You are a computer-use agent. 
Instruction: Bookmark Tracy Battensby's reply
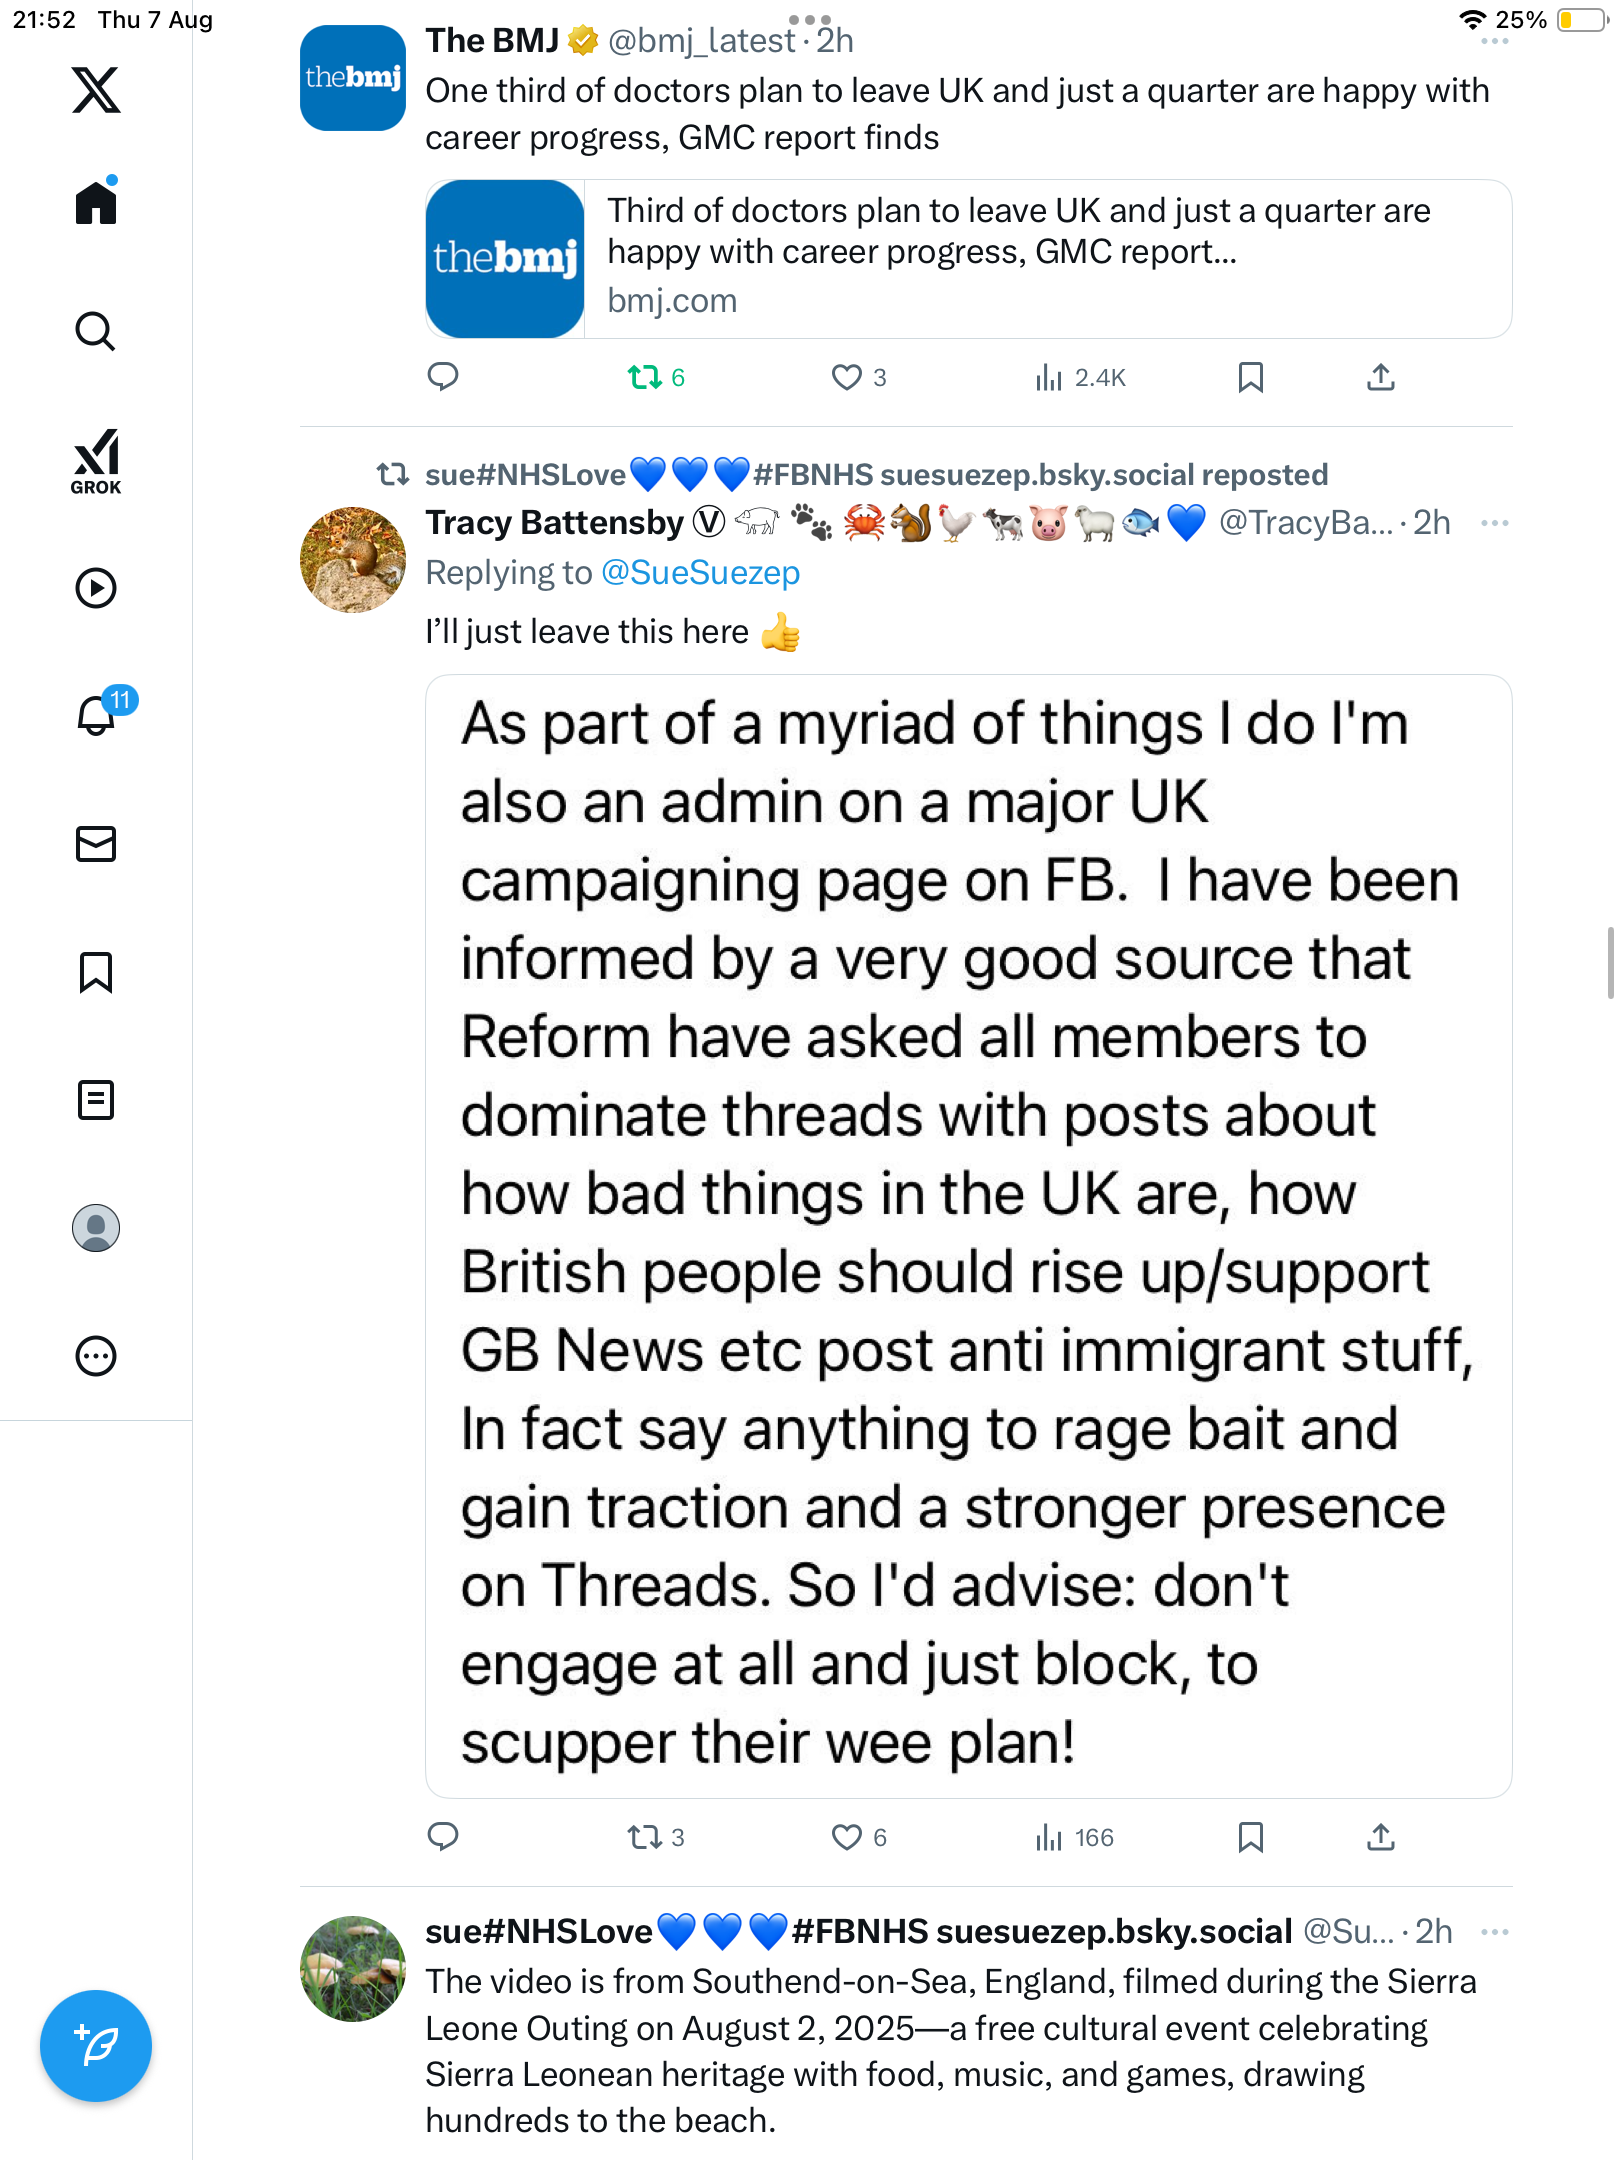(x=1250, y=1837)
